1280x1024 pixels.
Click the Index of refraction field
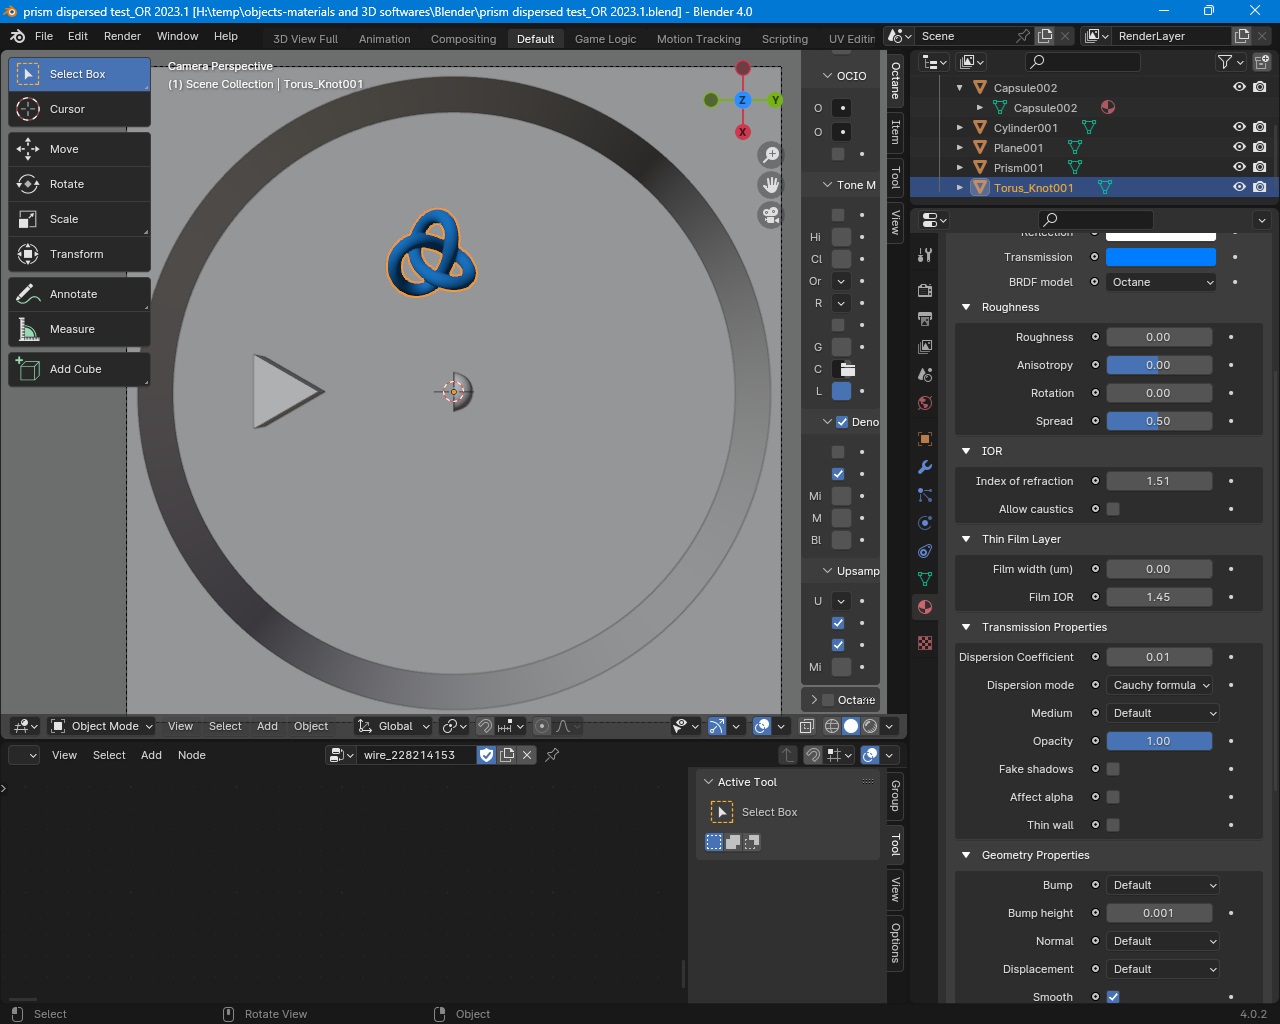point(1158,481)
